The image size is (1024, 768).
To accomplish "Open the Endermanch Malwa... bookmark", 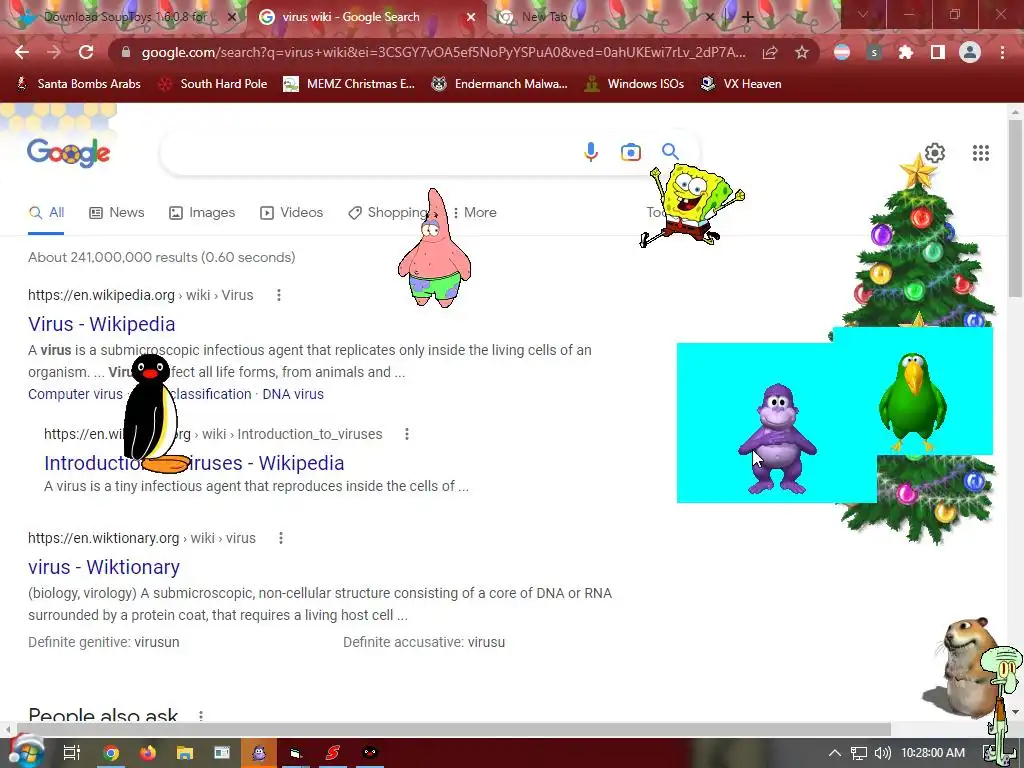I will point(500,84).
